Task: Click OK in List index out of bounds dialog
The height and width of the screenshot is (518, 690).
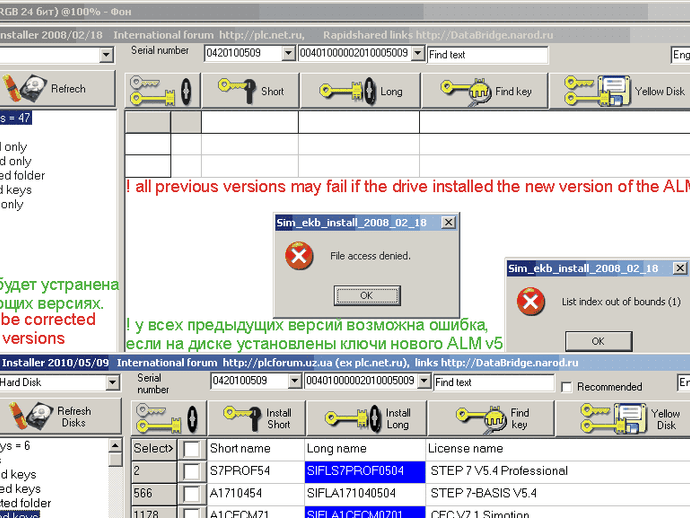Action: pos(598,341)
